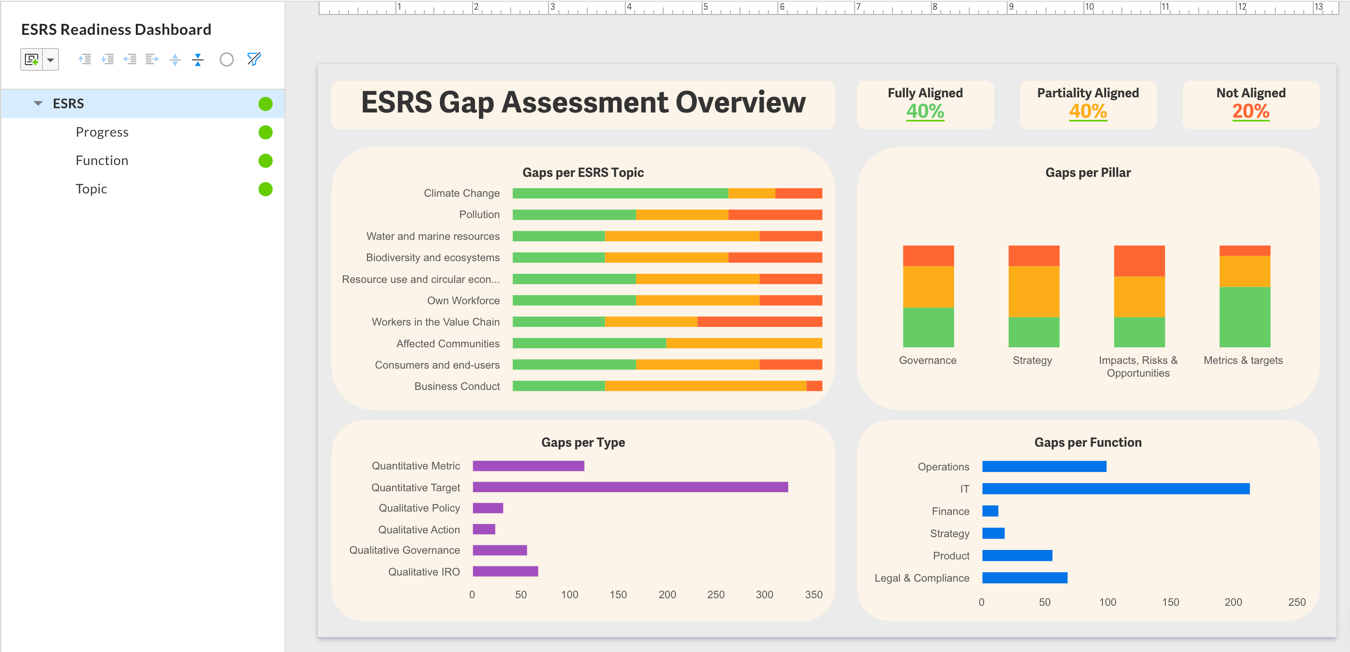The image size is (1350, 652).
Task: Click the move item up icon
Action: point(85,60)
